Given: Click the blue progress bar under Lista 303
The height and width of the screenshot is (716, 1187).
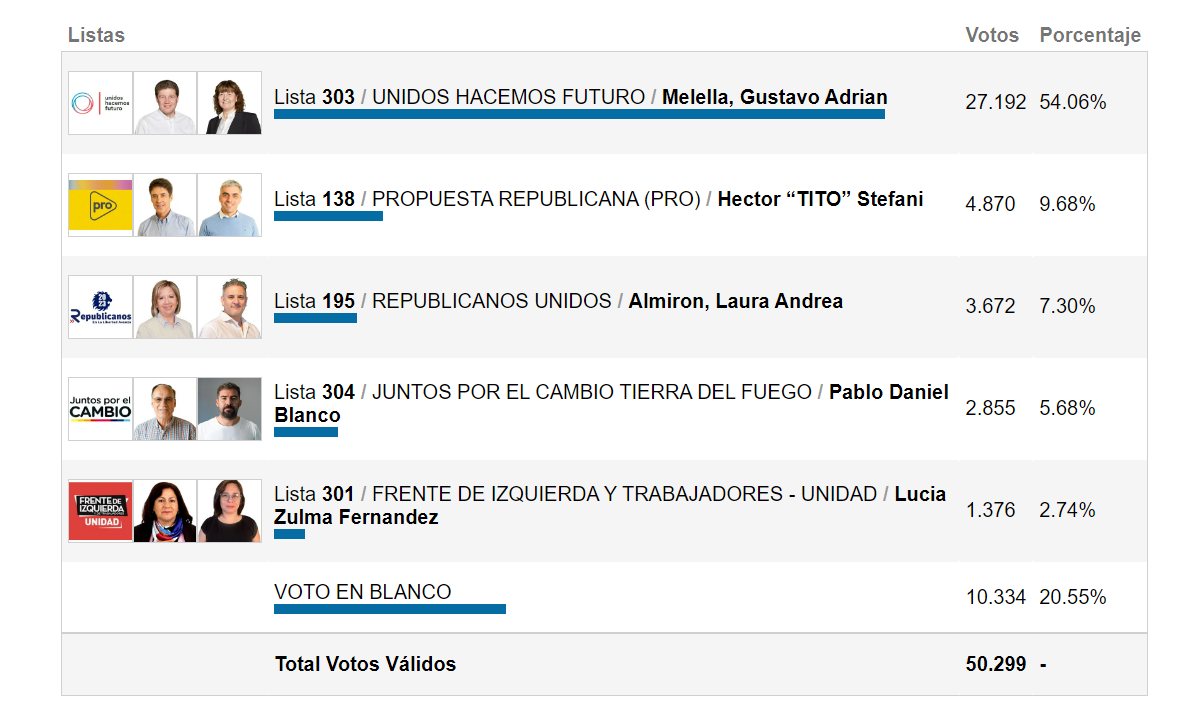Looking at the screenshot, I should 579,114.
